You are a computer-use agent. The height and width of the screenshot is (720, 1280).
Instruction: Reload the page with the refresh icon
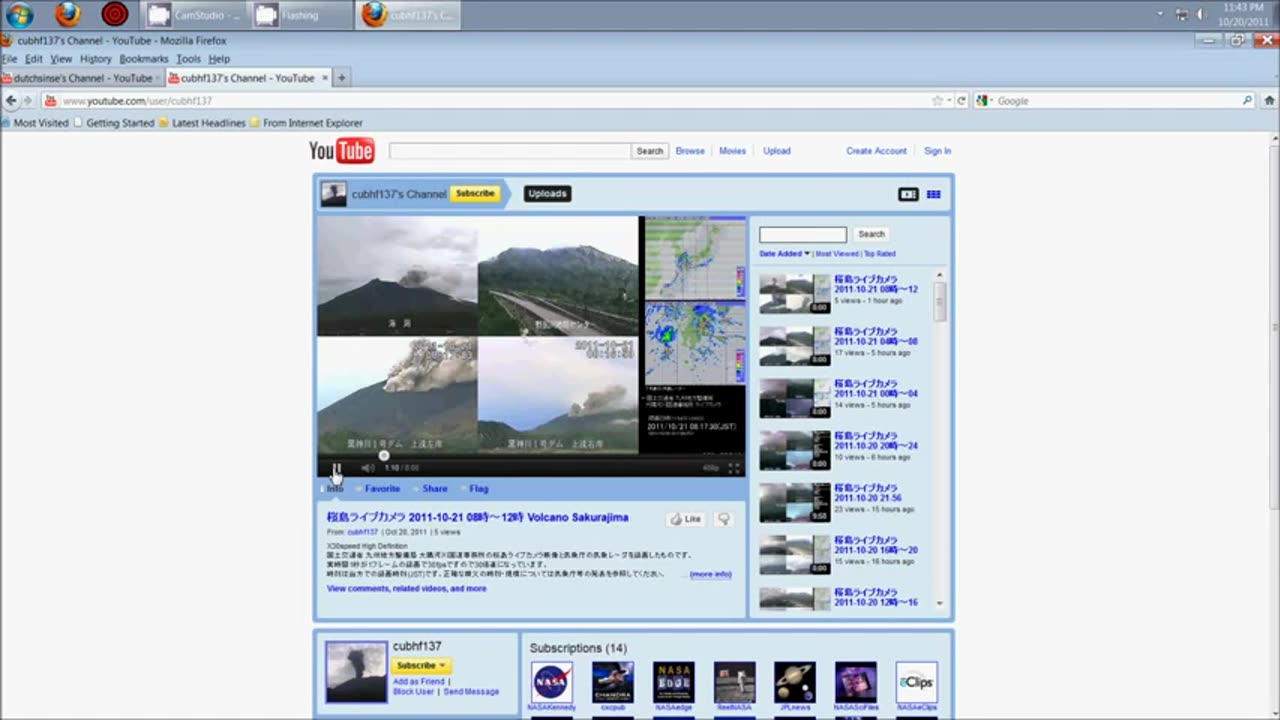click(x=961, y=101)
